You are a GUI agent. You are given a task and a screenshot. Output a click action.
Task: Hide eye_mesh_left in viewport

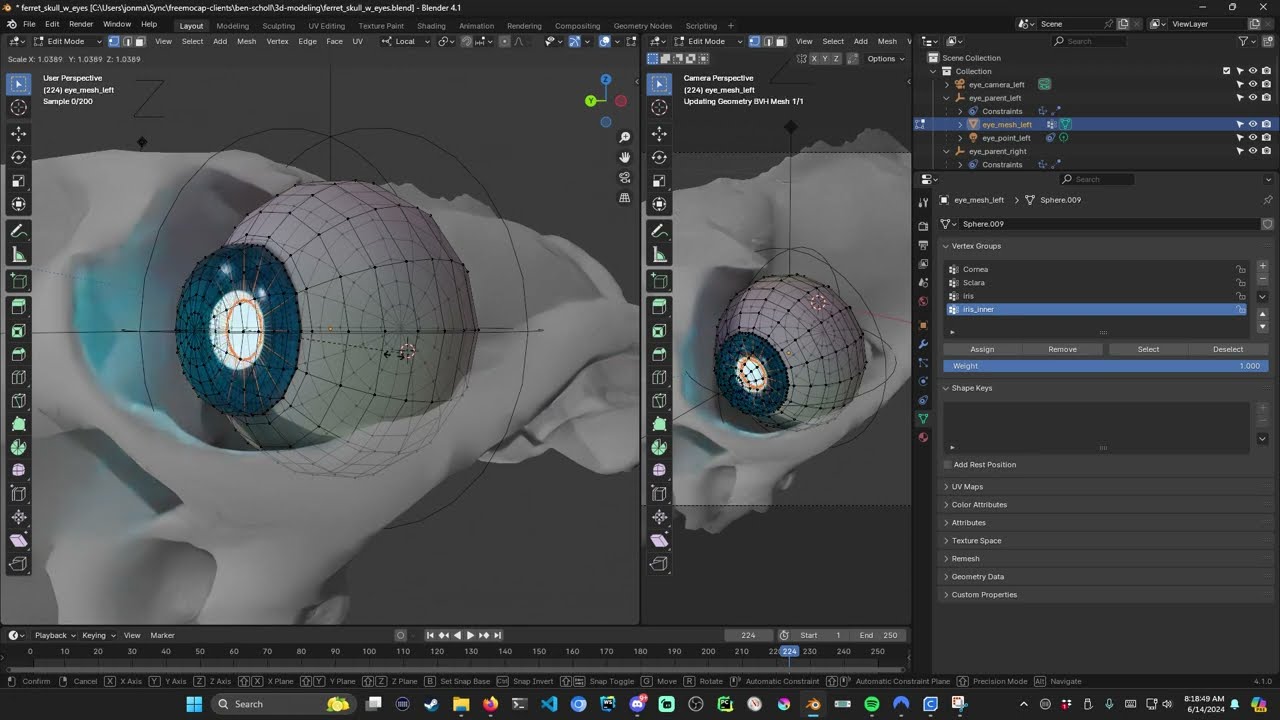pyautogui.click(x=1252, y=125)
